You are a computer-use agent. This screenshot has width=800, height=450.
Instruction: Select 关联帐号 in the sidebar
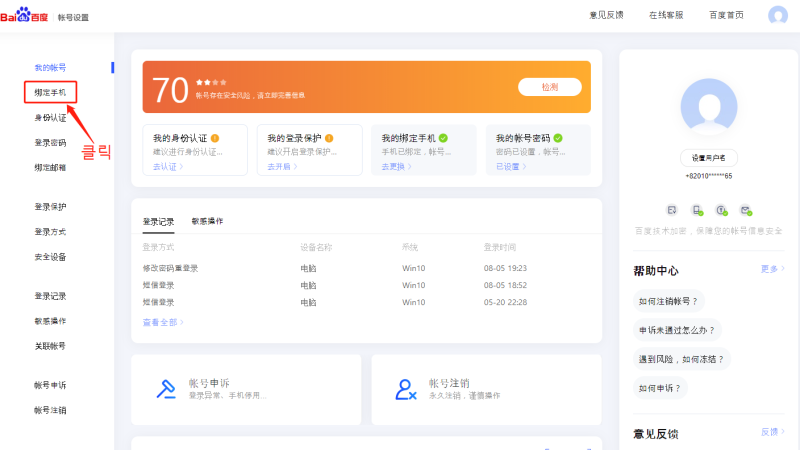pyautogui.click(x=50, y=346)
